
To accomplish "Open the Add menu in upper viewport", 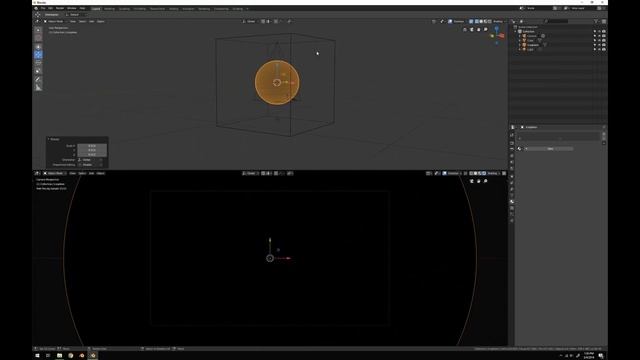I will click(91, 21).
